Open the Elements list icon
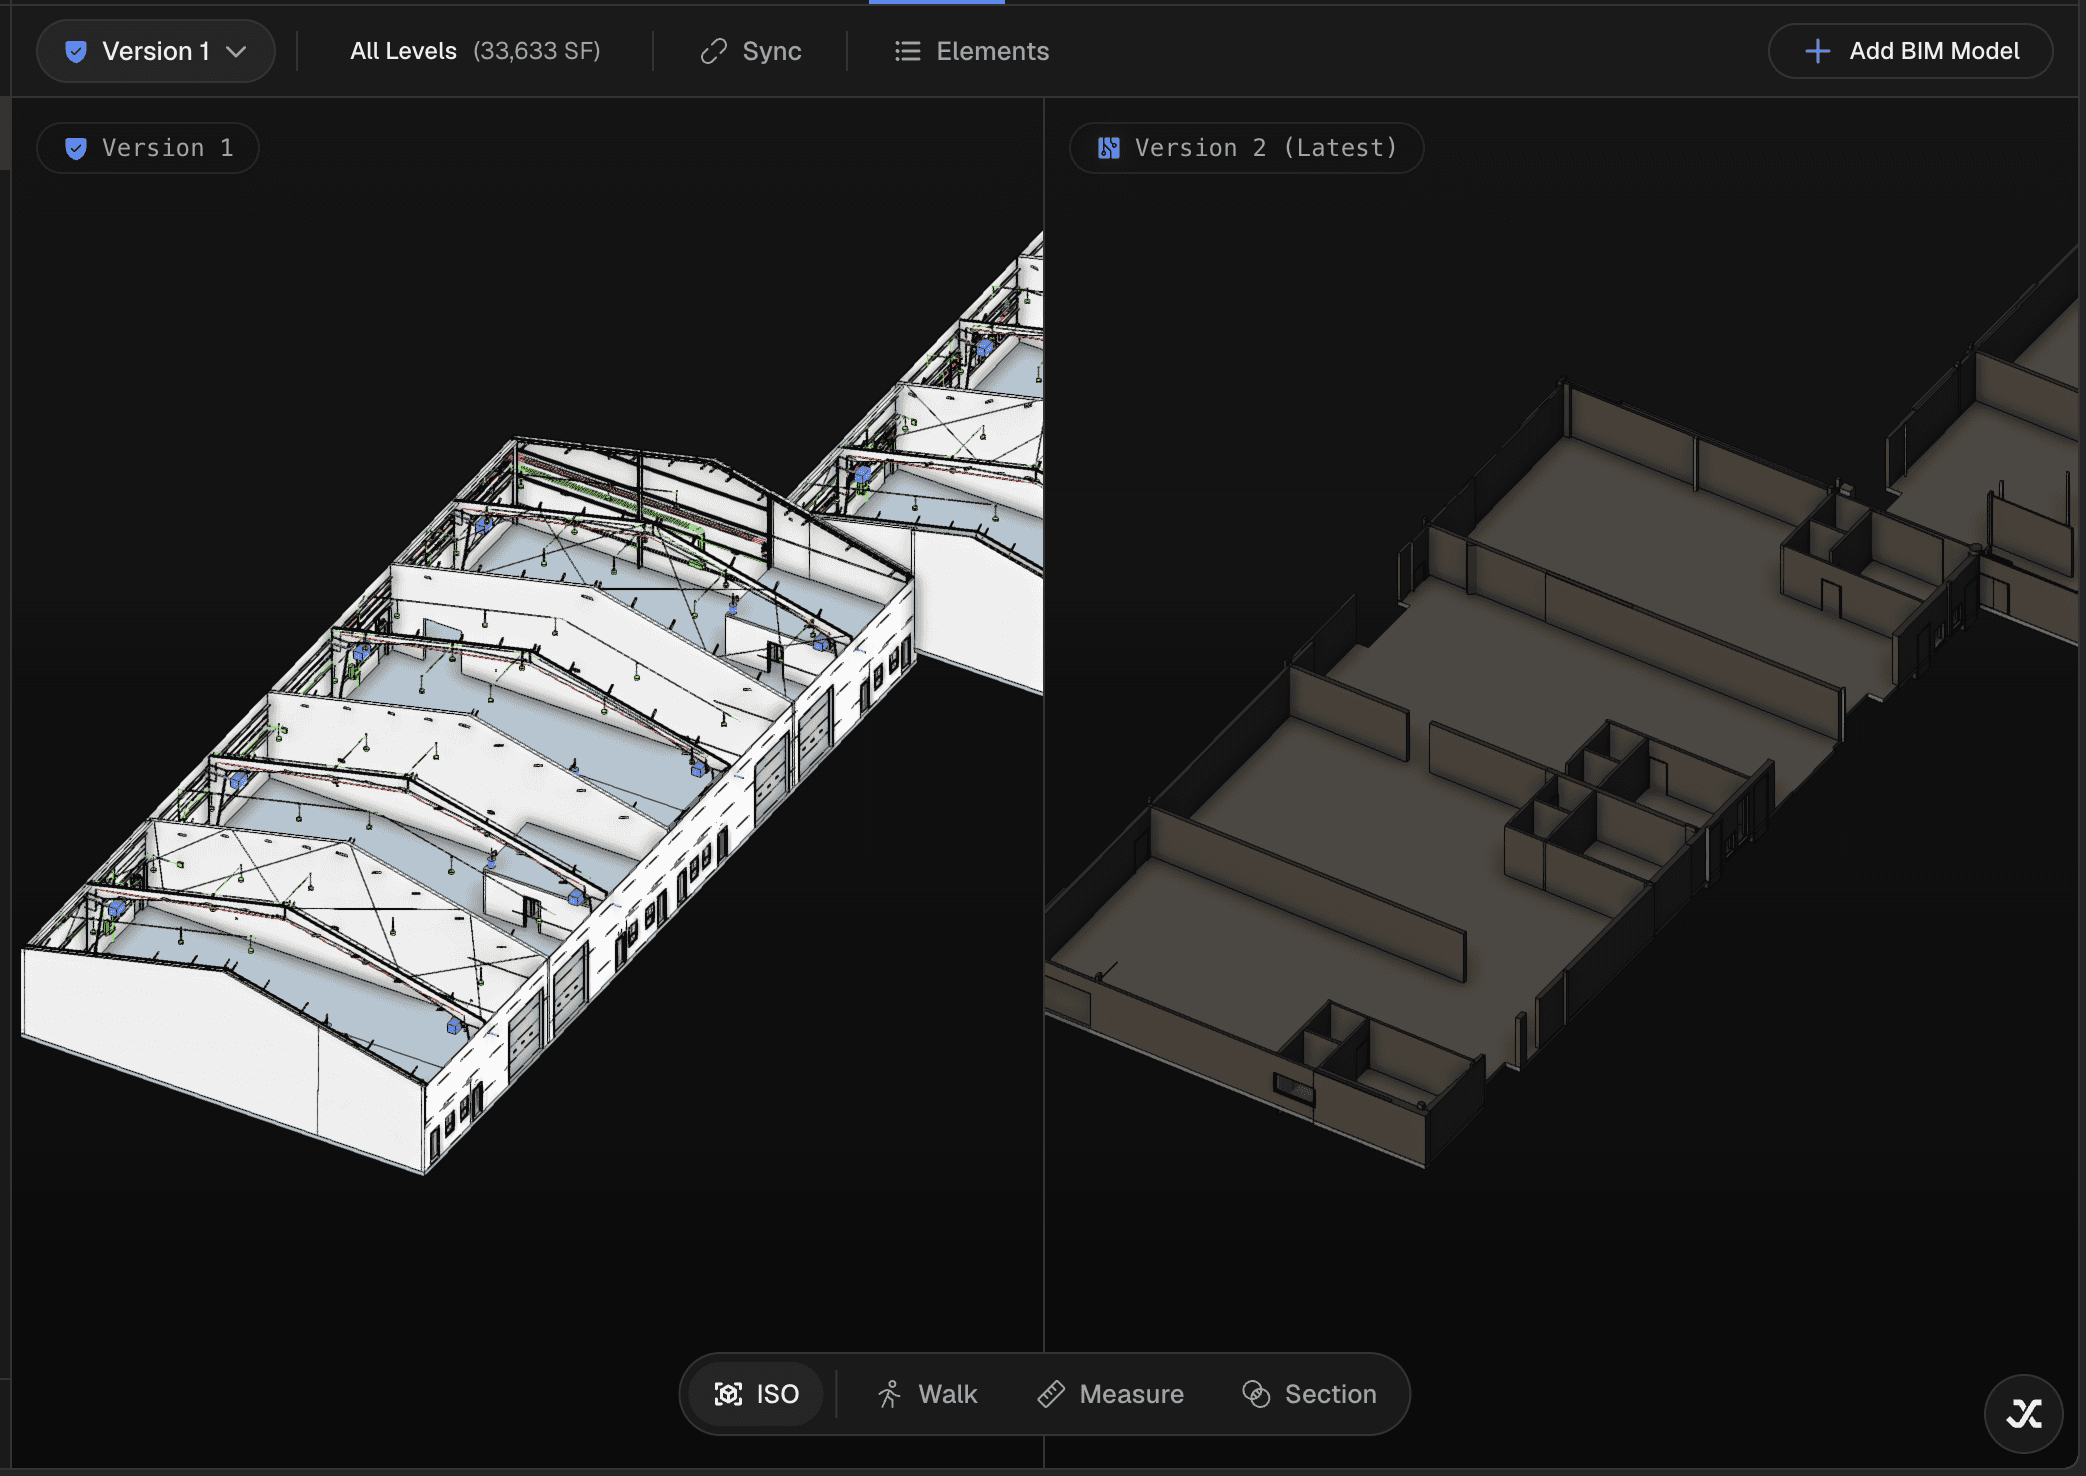Image resolution: width=2086 pixels, height=1476 pixels. click(907, 51)
